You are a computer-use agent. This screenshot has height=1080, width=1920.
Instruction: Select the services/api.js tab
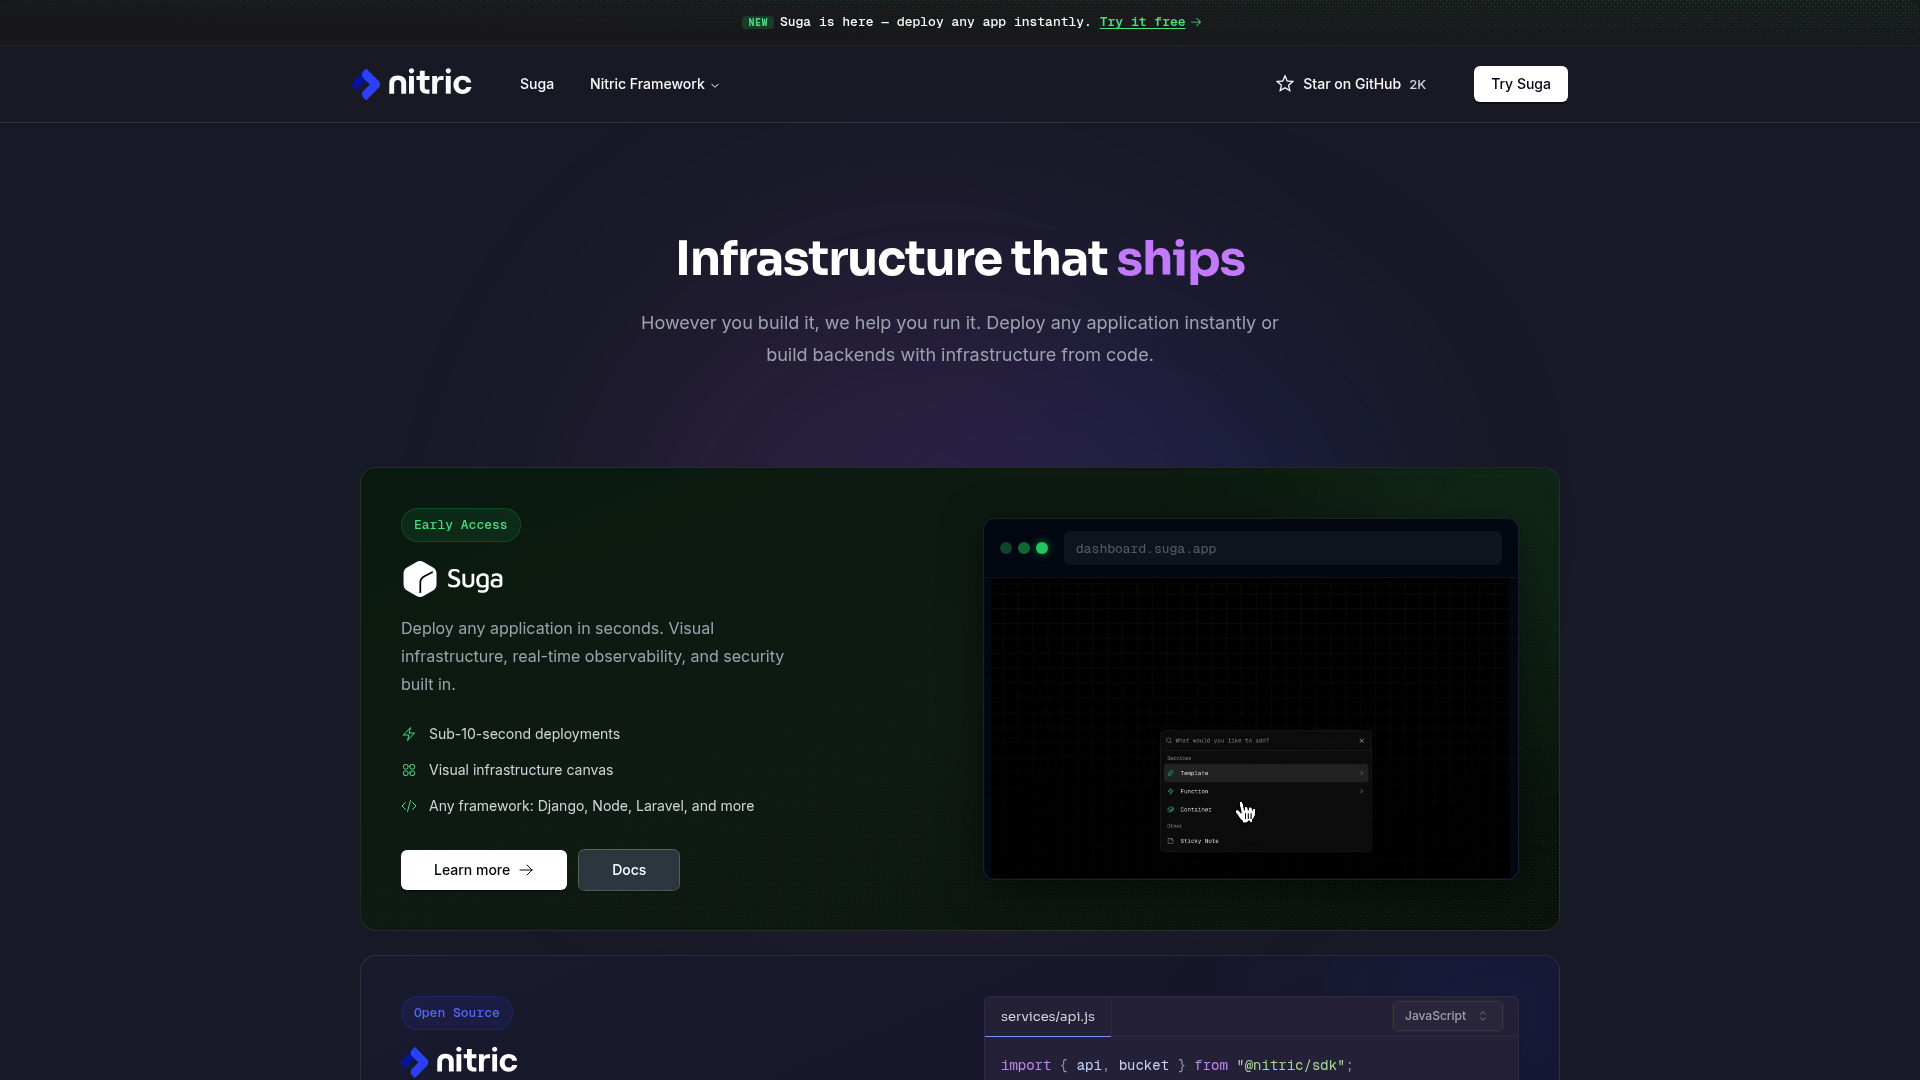tap(1048, 1017)
